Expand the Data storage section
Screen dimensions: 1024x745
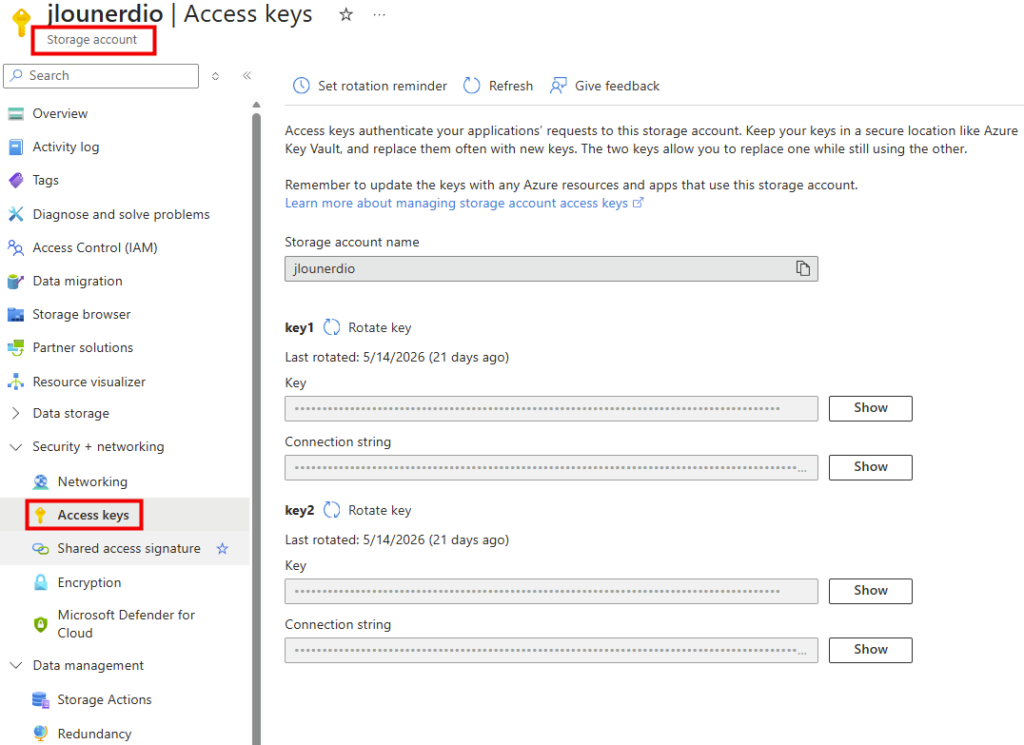pos(16,413)
